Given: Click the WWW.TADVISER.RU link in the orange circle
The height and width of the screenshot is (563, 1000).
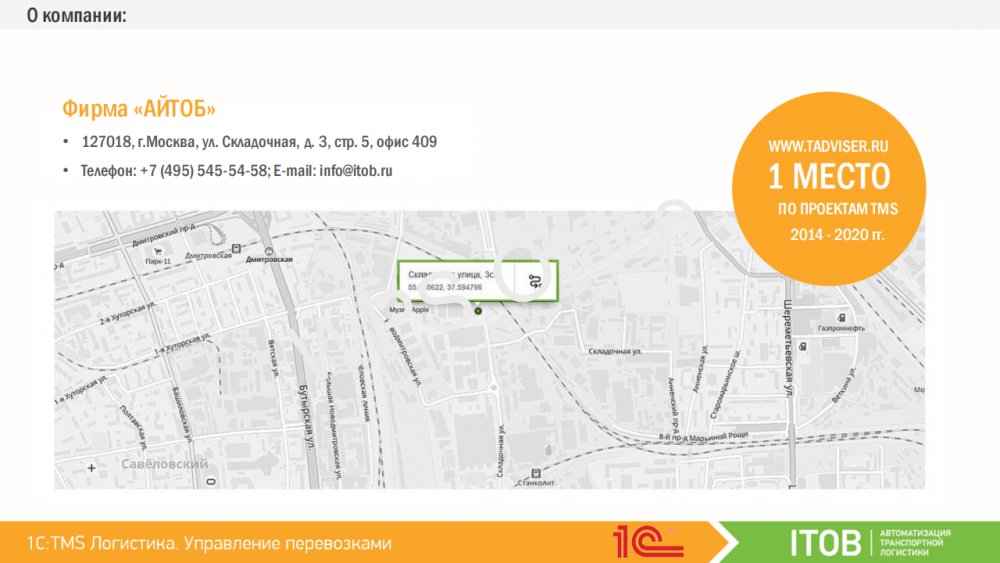Looking at the screenshot, I should [828, 146].
